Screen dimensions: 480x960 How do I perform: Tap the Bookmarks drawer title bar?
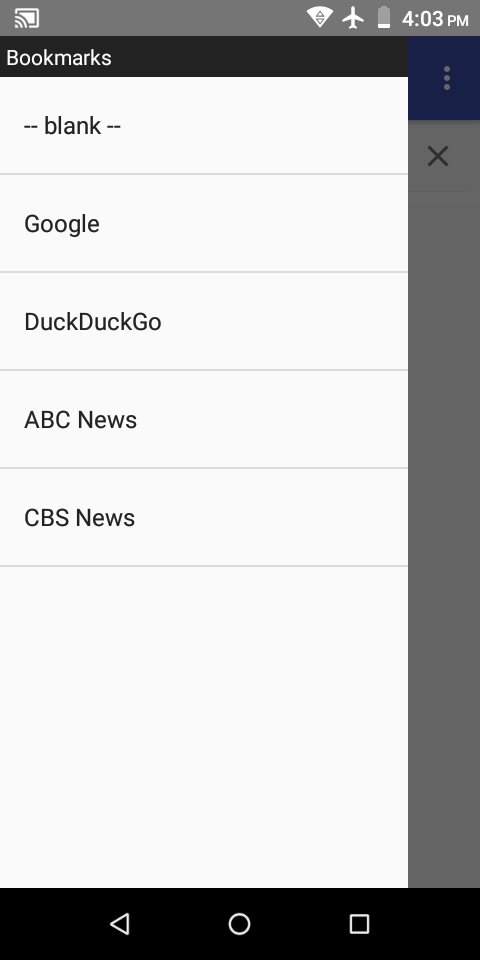click(x=204, y=56)
